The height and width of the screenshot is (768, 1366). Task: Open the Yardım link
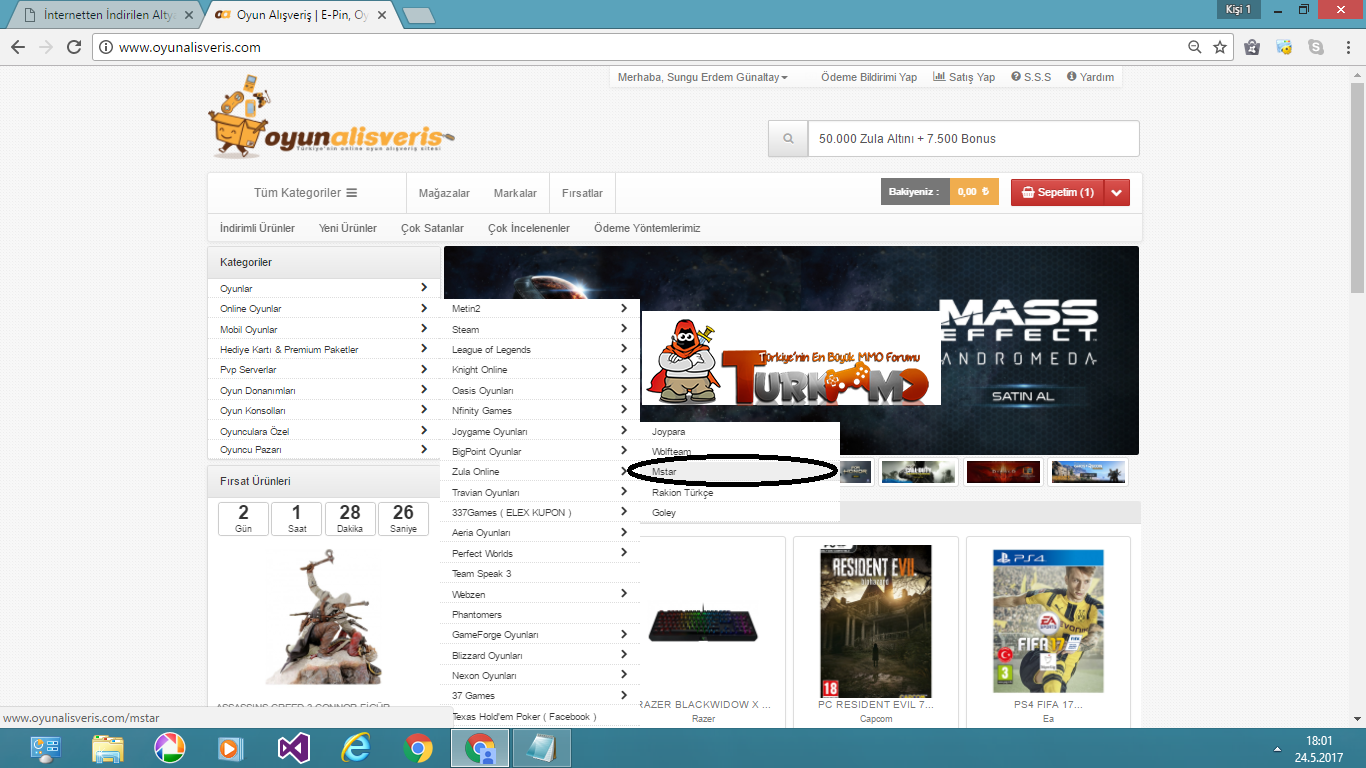1090,77
